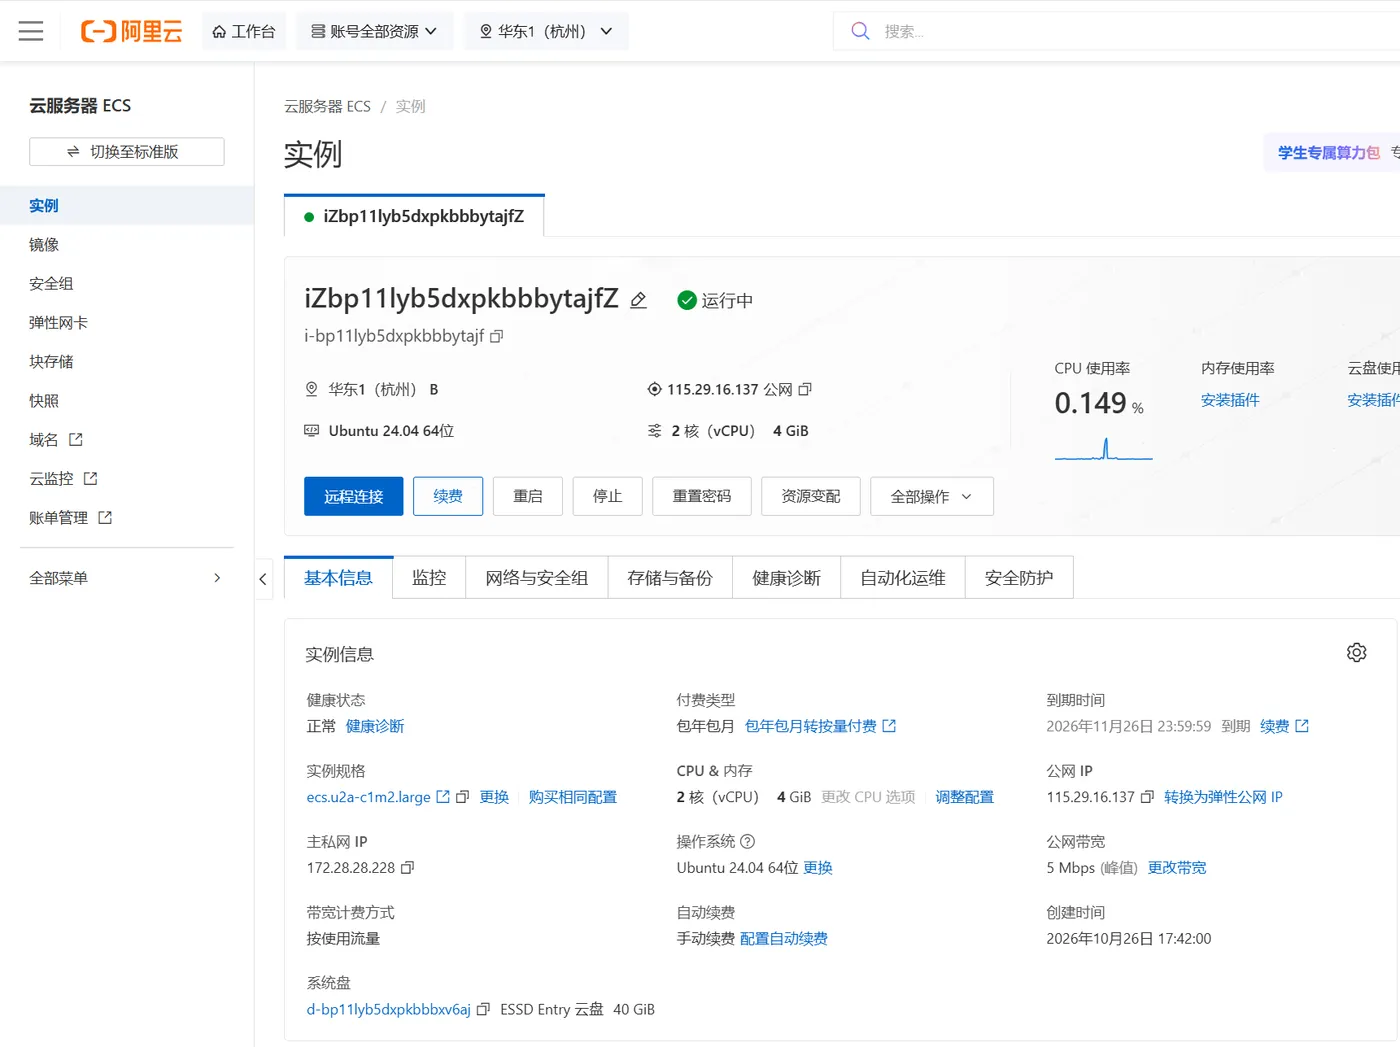This screenshot has height=1047, width=1400.
Task: Collapse the left sidebar arrow
Action: pyautogui.click(x=263, y=578)
